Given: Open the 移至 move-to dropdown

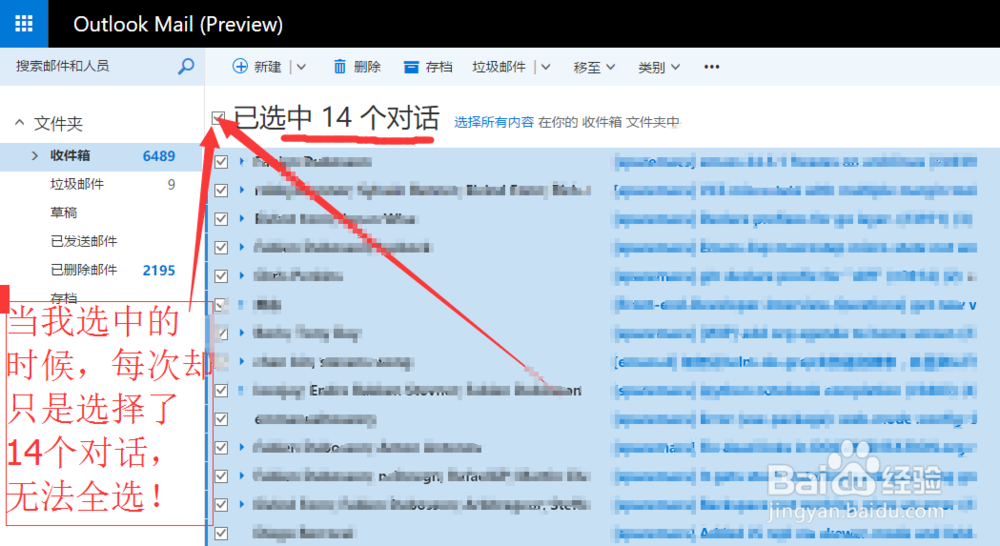Looking at the screenshot, I should point(594,67).
